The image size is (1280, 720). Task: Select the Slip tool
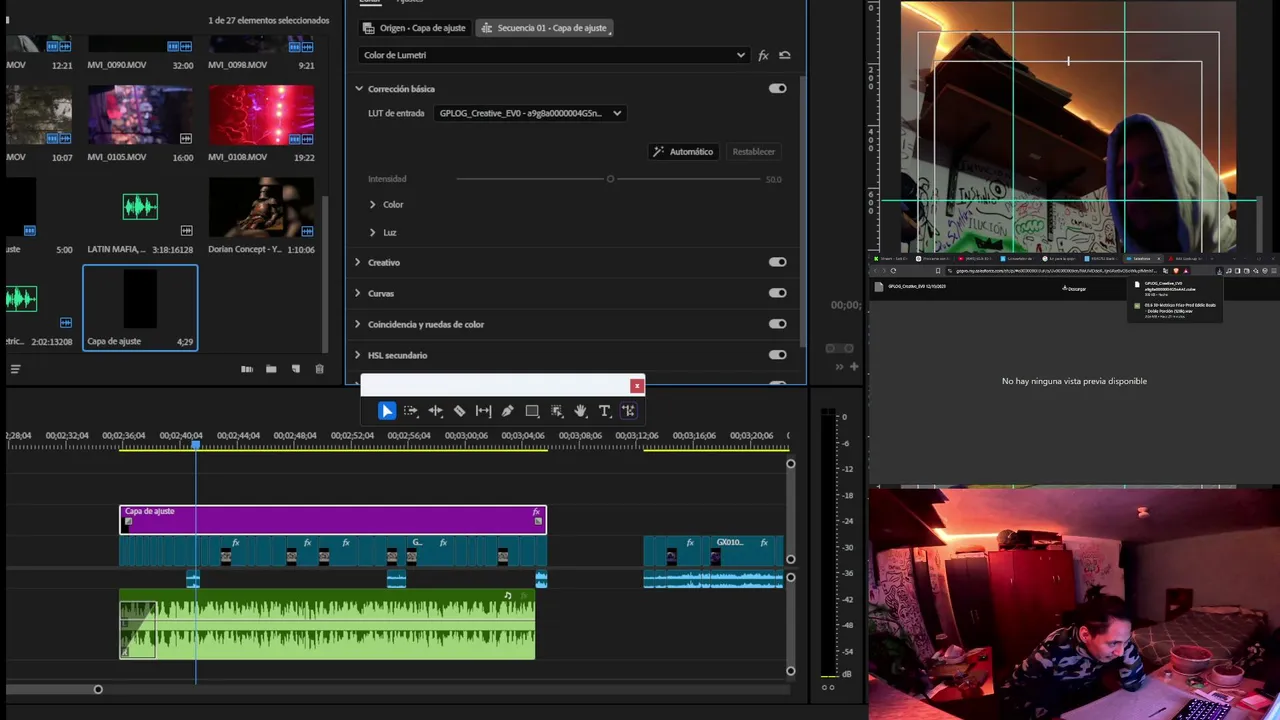click(x=483, y=411)
